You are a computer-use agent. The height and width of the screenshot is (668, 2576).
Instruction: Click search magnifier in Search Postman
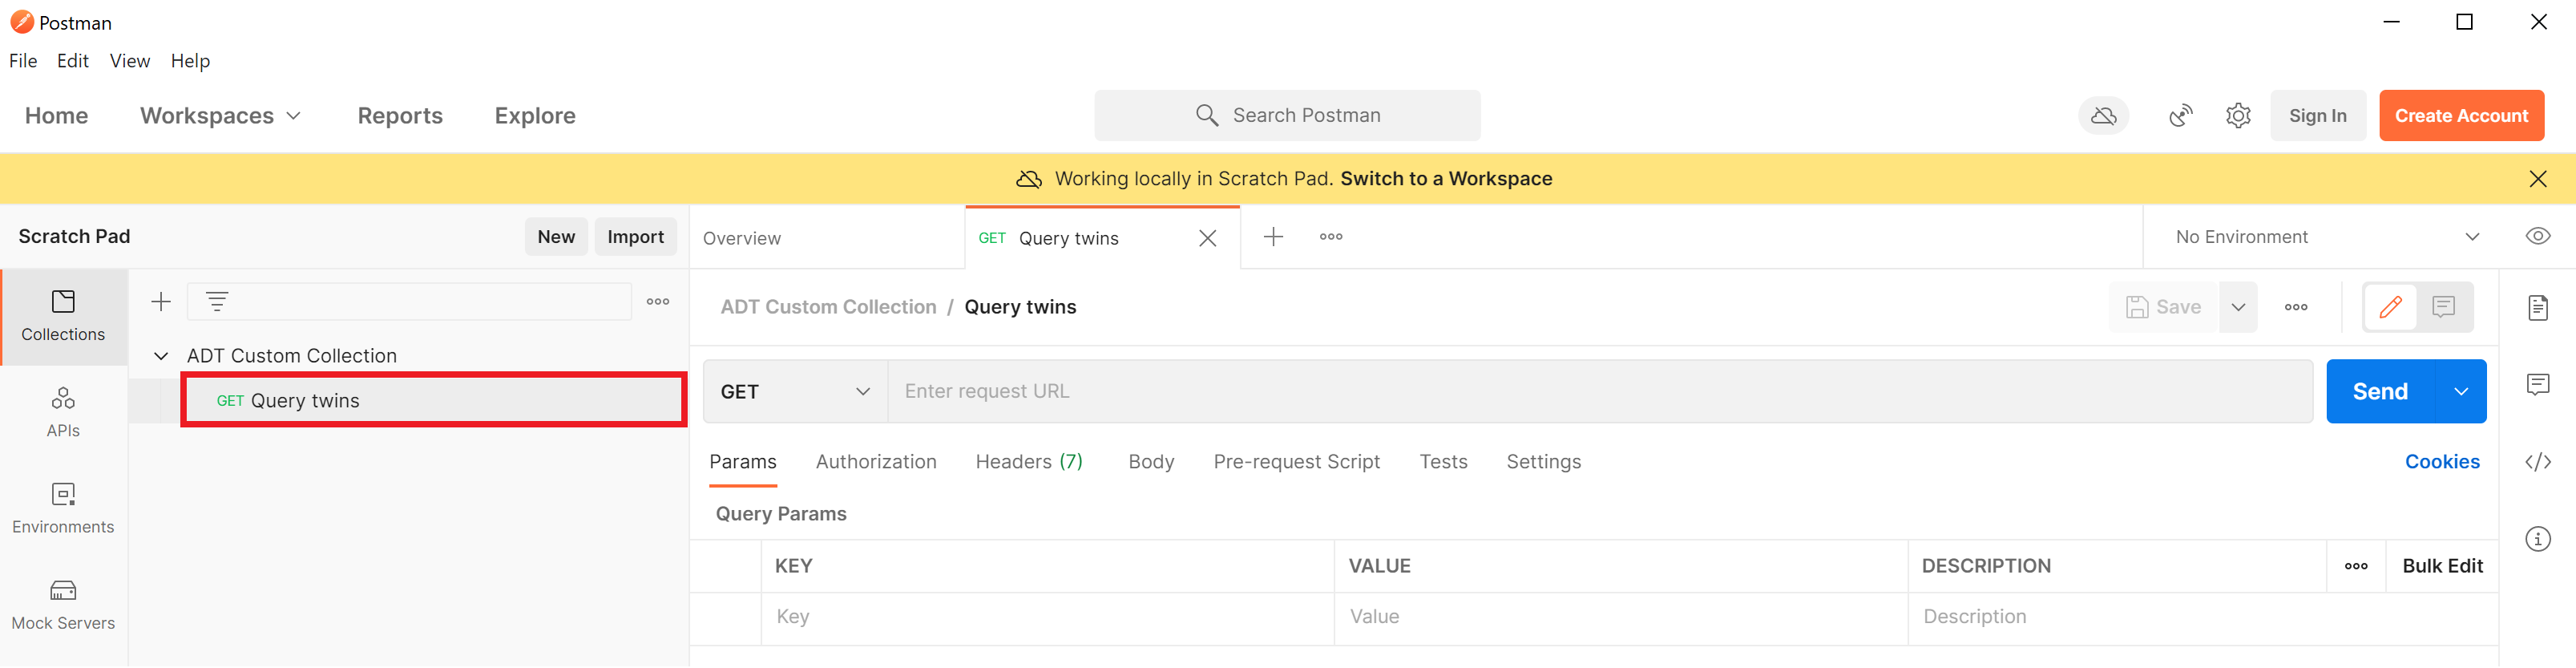[x=1207, y=116]
